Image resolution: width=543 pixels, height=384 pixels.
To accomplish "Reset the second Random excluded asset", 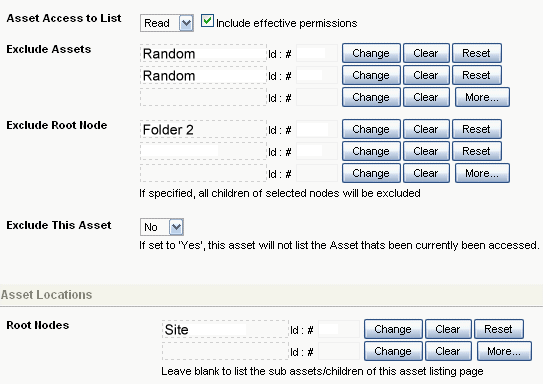I will pos(477,75).
